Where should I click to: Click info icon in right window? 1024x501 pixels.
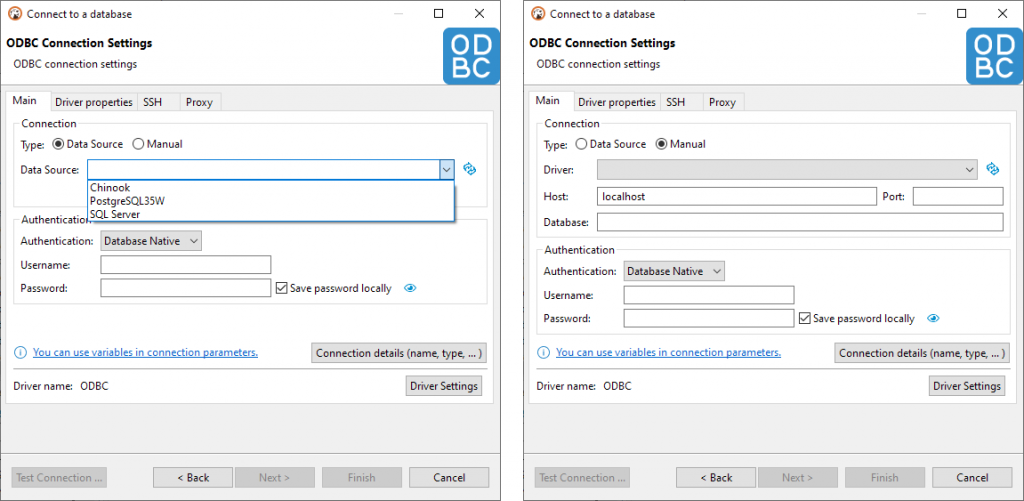[x=543, y=353]
